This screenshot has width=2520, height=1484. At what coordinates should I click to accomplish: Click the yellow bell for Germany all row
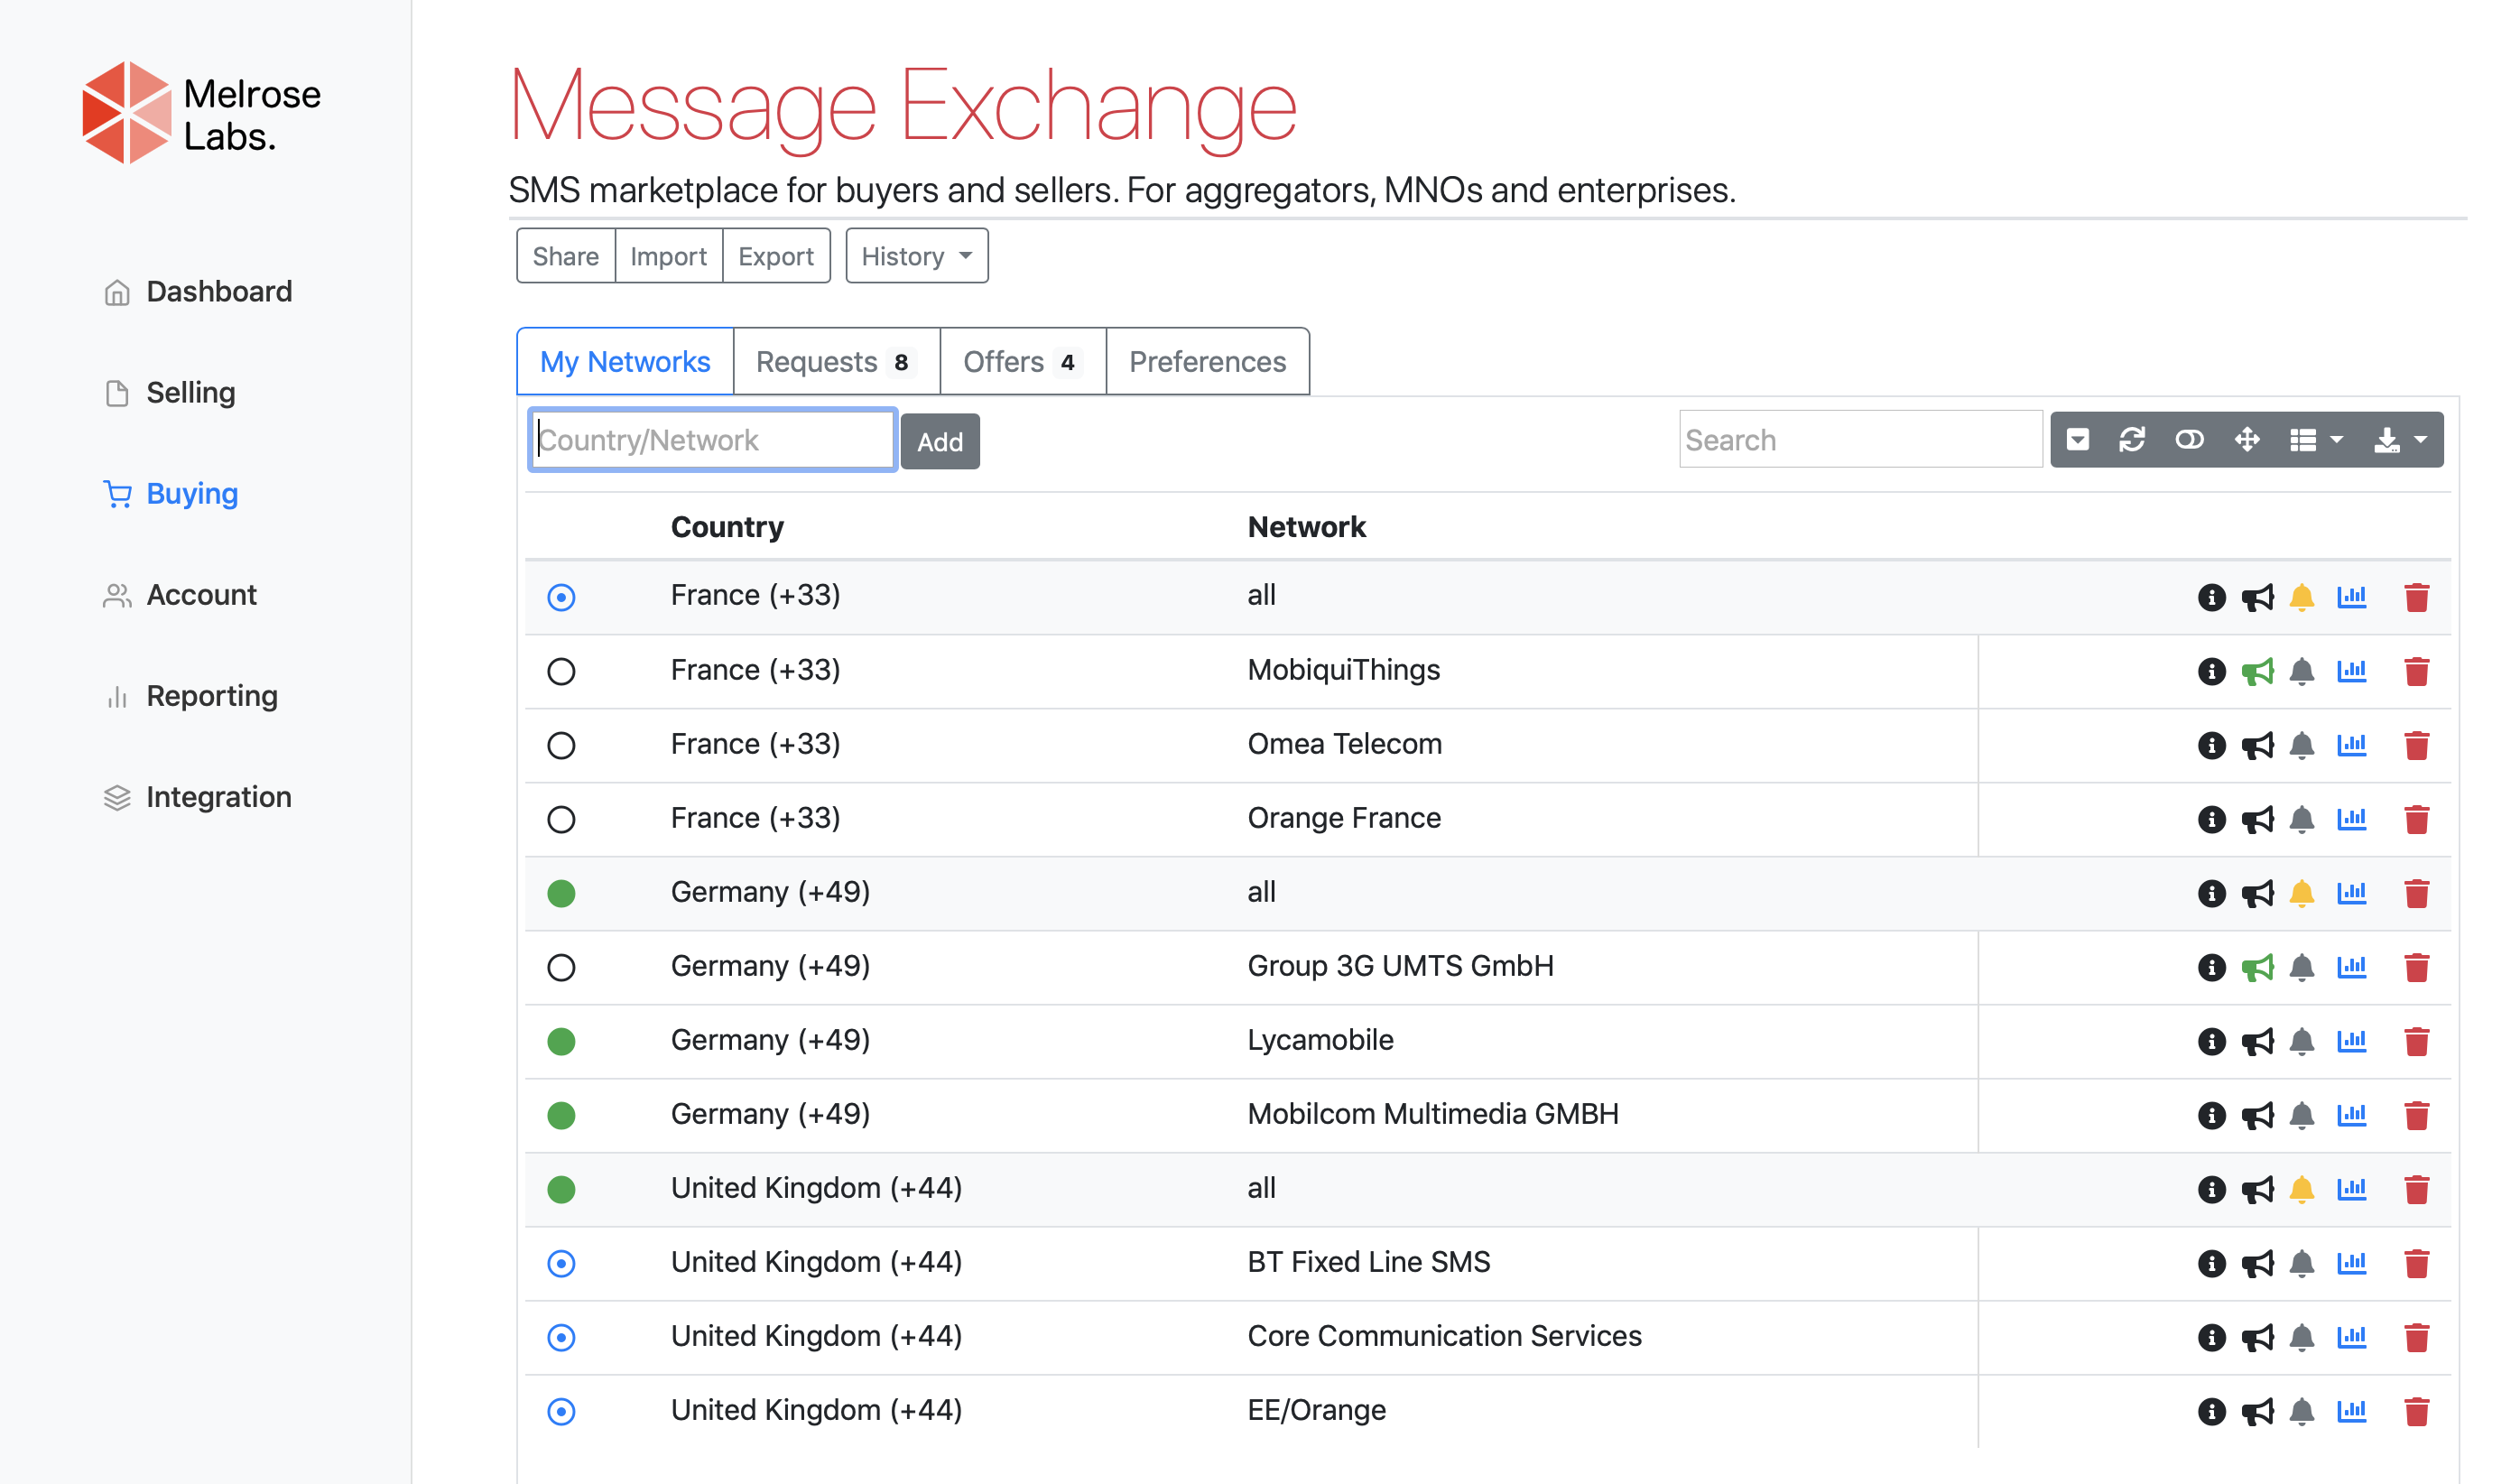2301,893
